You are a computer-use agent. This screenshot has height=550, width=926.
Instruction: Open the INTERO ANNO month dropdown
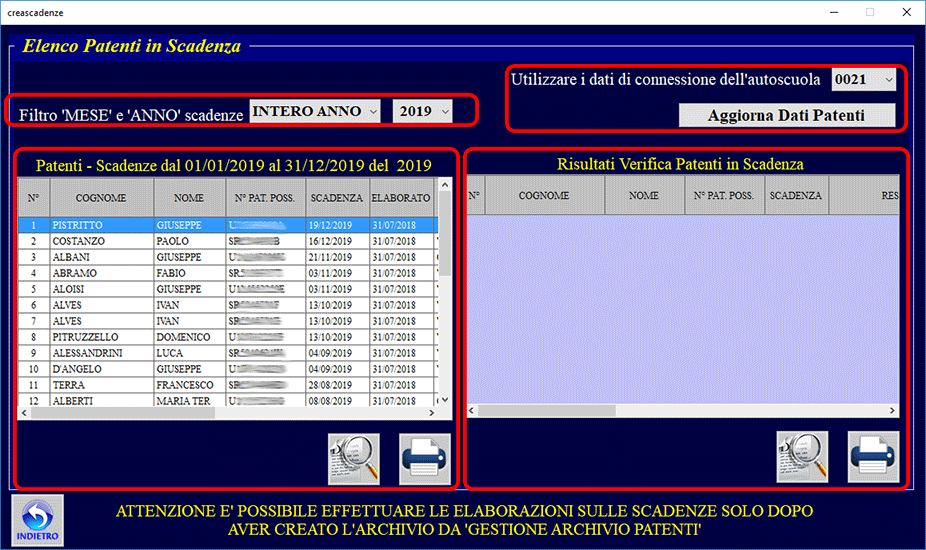[315, 111]
